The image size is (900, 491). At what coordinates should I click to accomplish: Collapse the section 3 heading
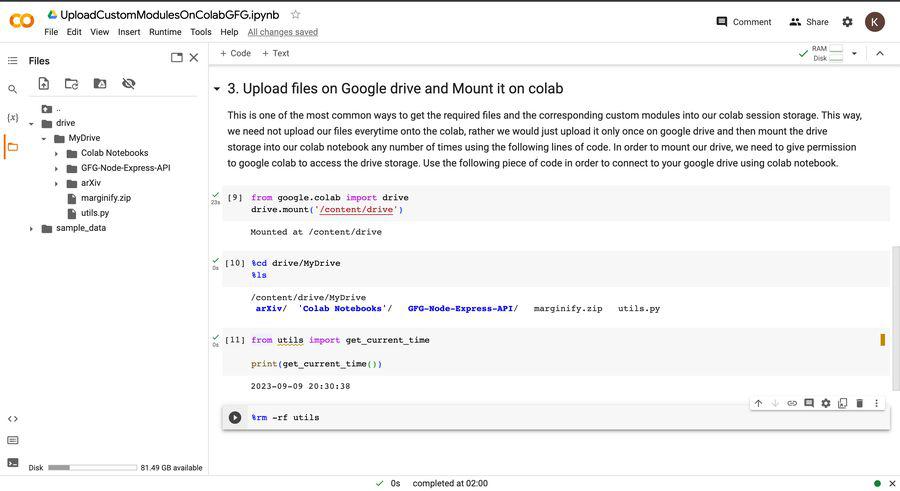coord(217,89)
